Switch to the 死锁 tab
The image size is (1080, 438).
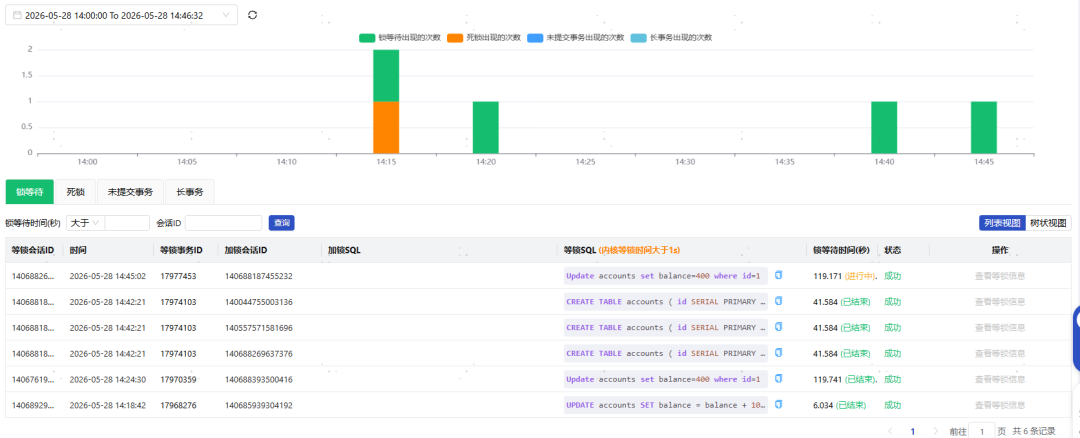tap(76, 191)
